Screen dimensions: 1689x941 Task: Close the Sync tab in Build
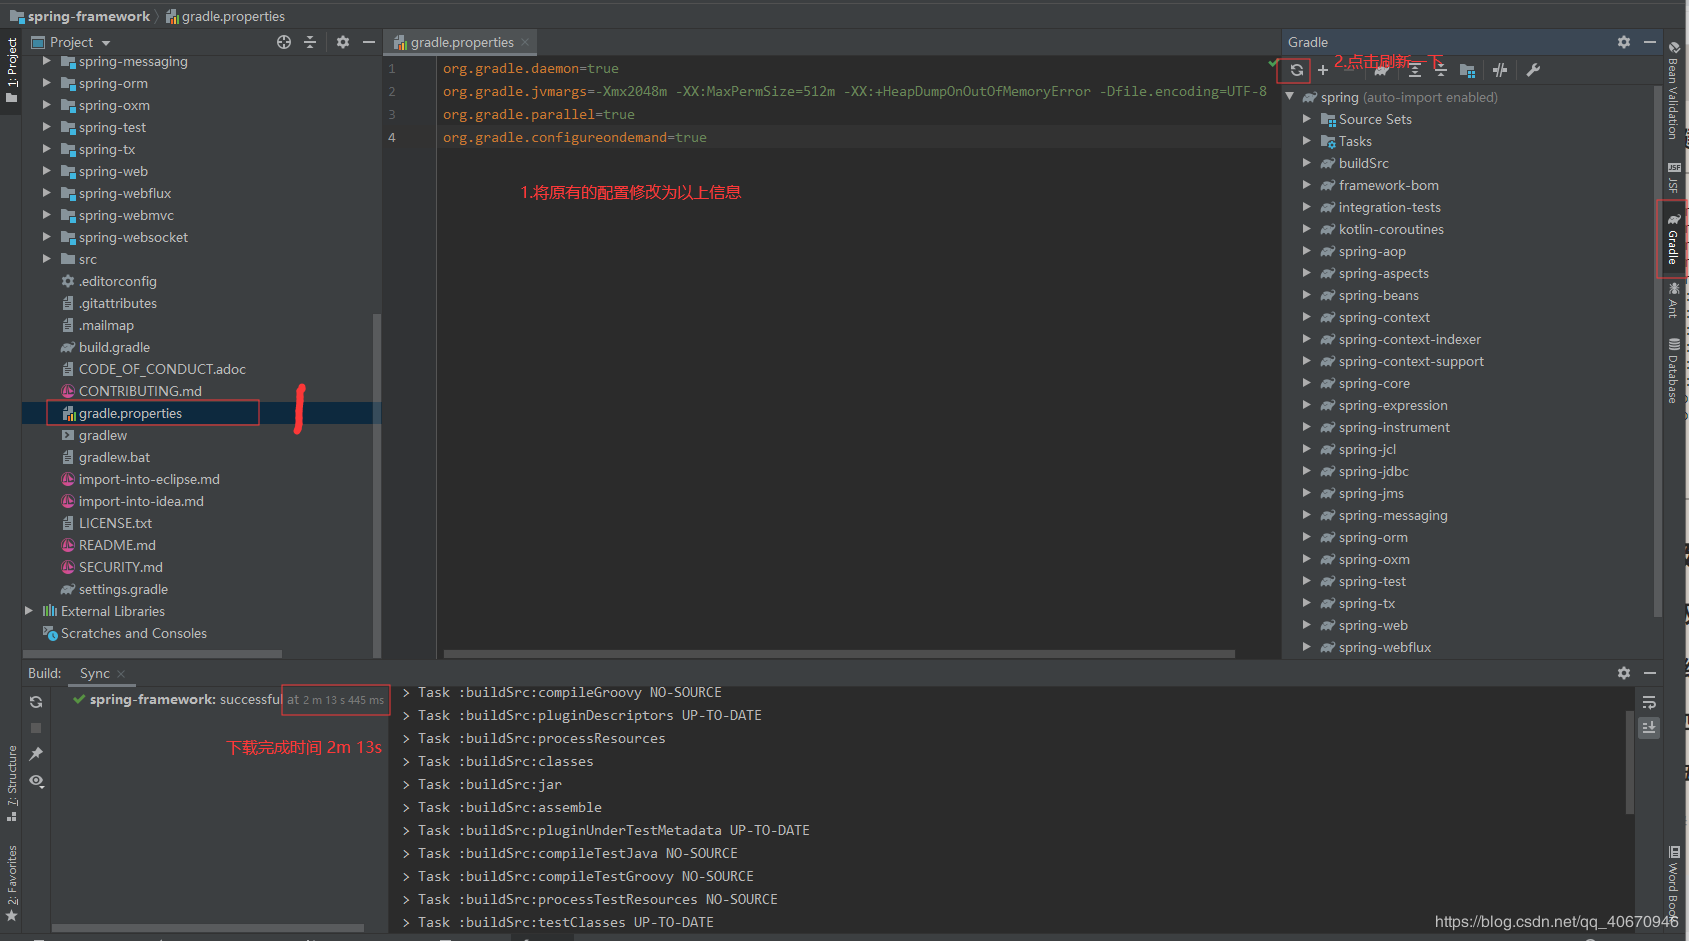tap(121, 674)
